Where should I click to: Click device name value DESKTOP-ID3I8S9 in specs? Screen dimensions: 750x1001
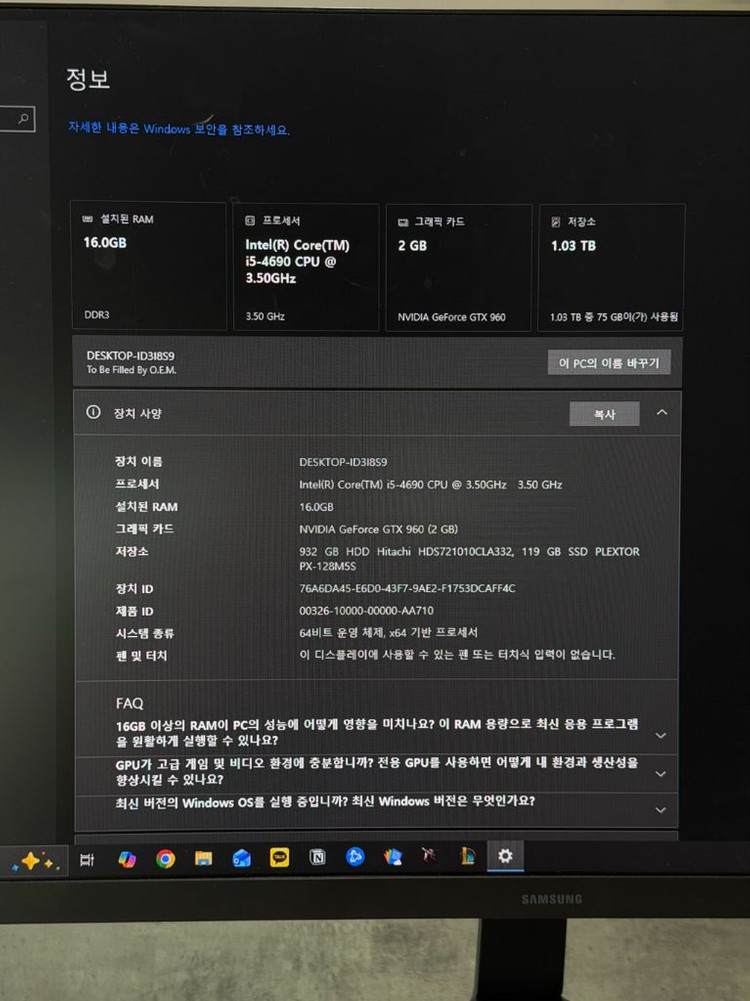click(x=343, y=462)
